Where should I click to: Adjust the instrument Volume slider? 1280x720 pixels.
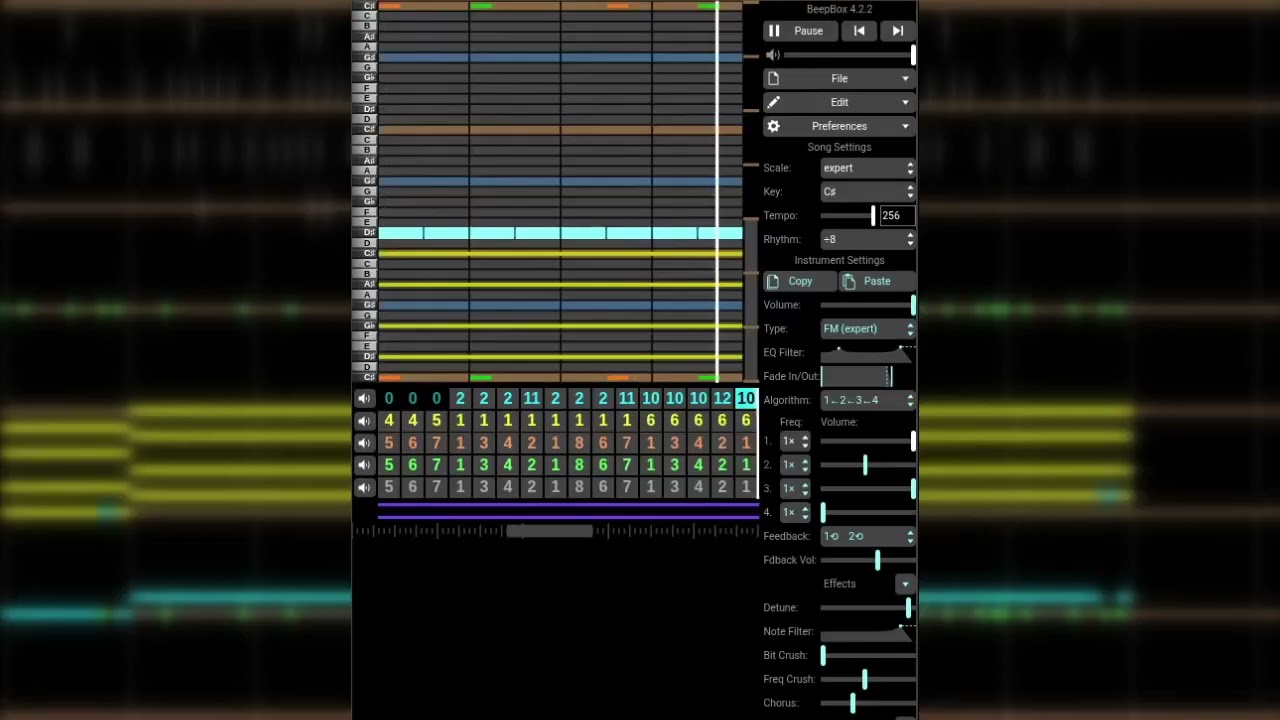(x=868, y=305)
